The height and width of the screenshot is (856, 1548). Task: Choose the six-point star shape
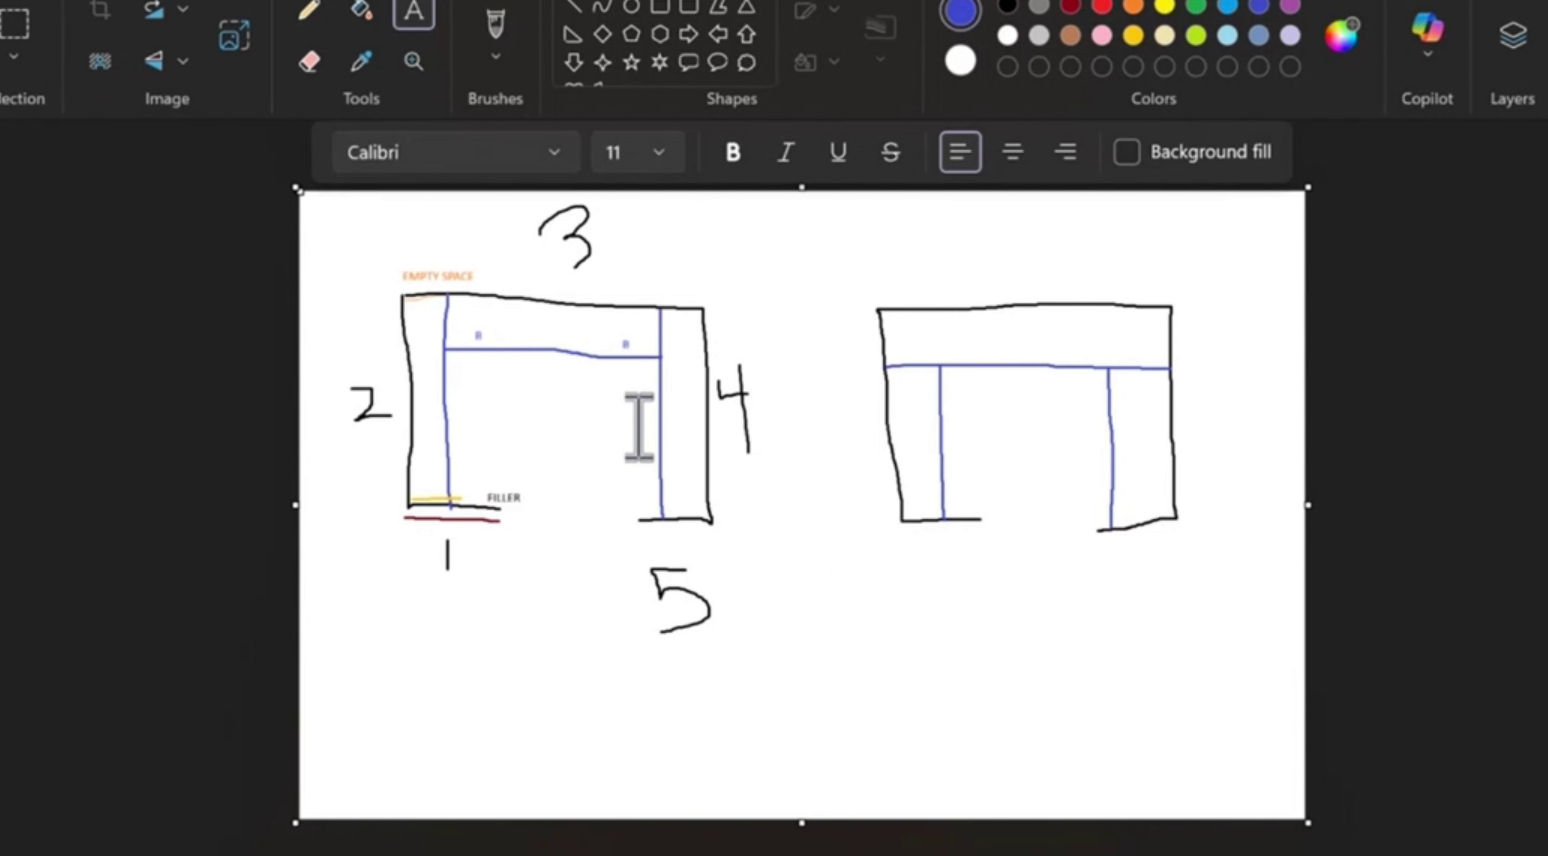660,63
